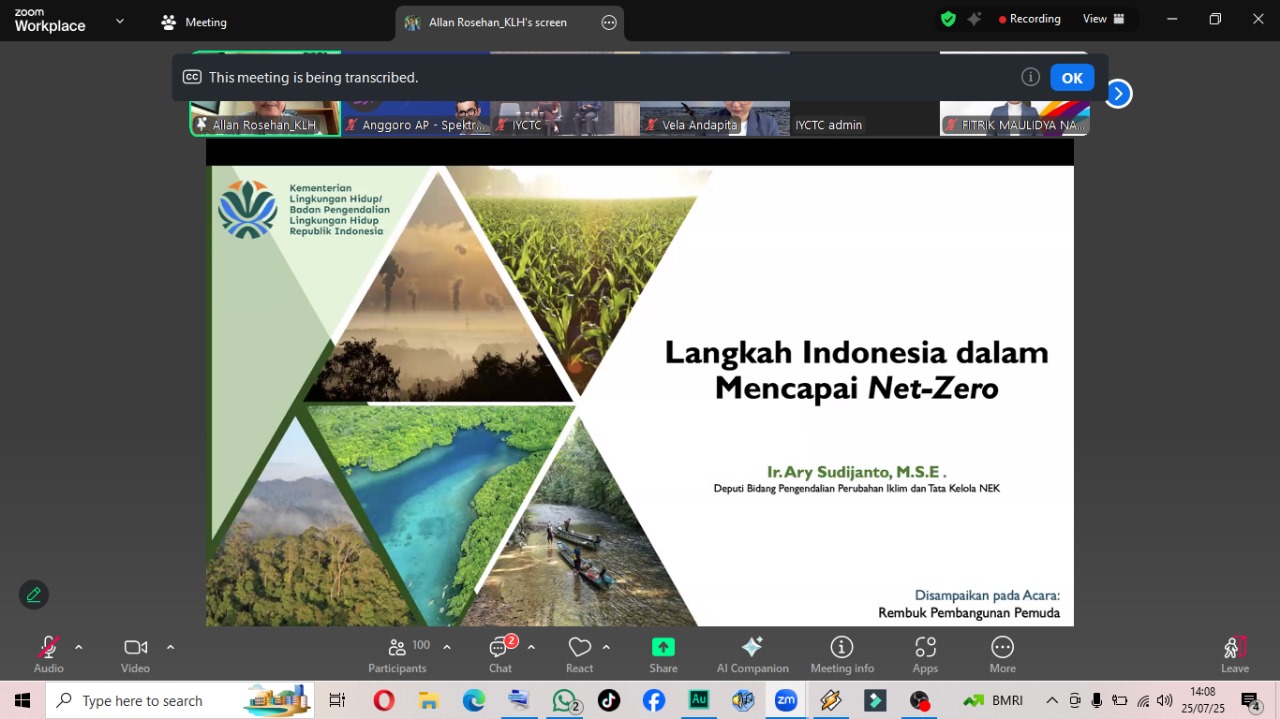Click transcription notice info icon

click(1031, 77)
